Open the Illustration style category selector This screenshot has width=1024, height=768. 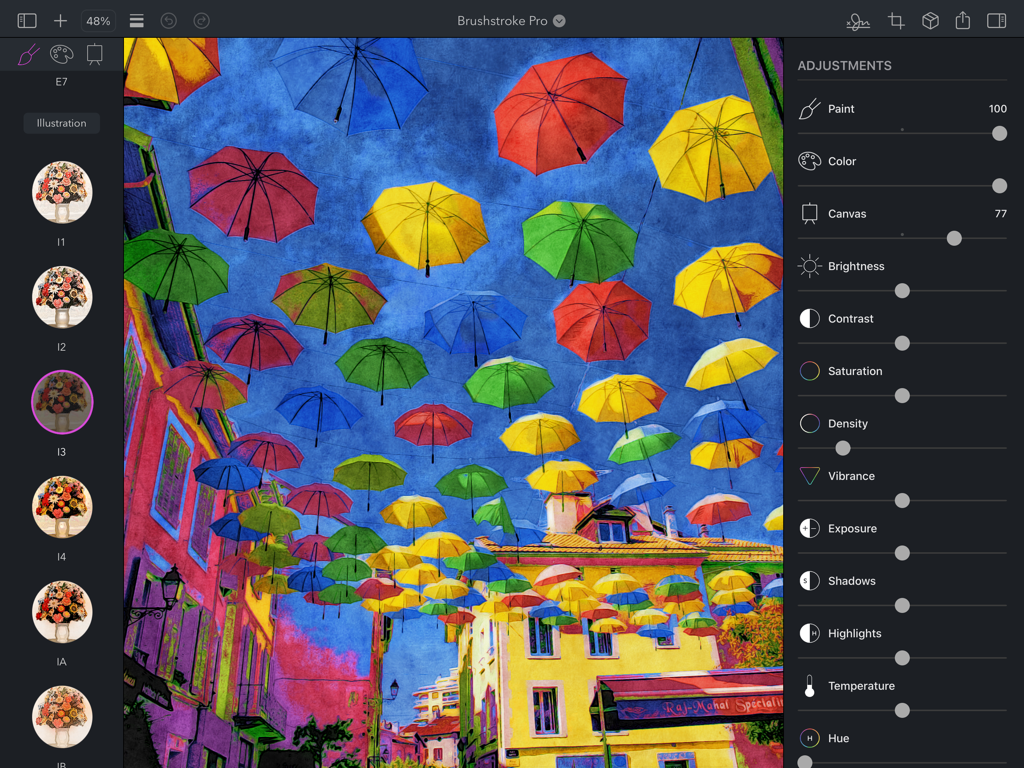pyautogui.click(x=61, y=123)
